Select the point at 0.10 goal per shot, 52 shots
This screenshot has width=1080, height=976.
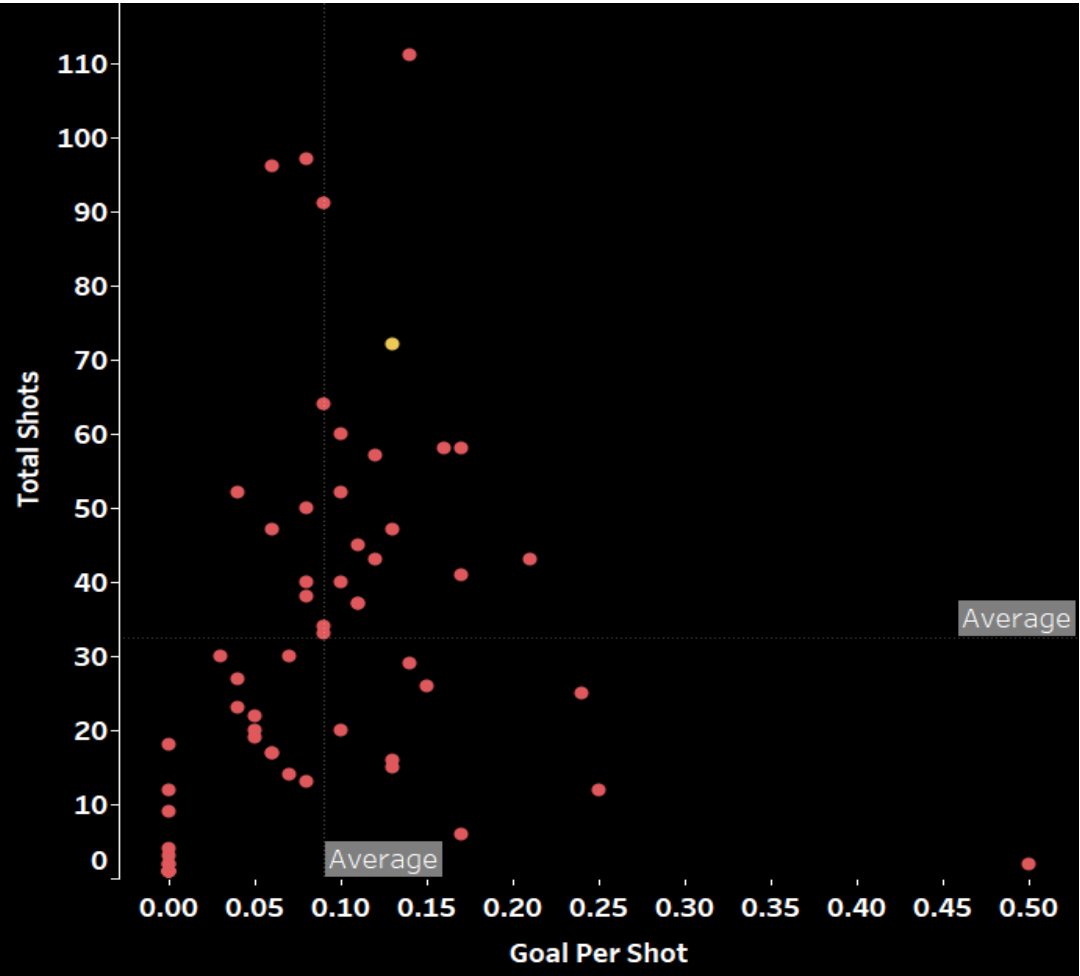pyautogui.click(x=340, y=492)
